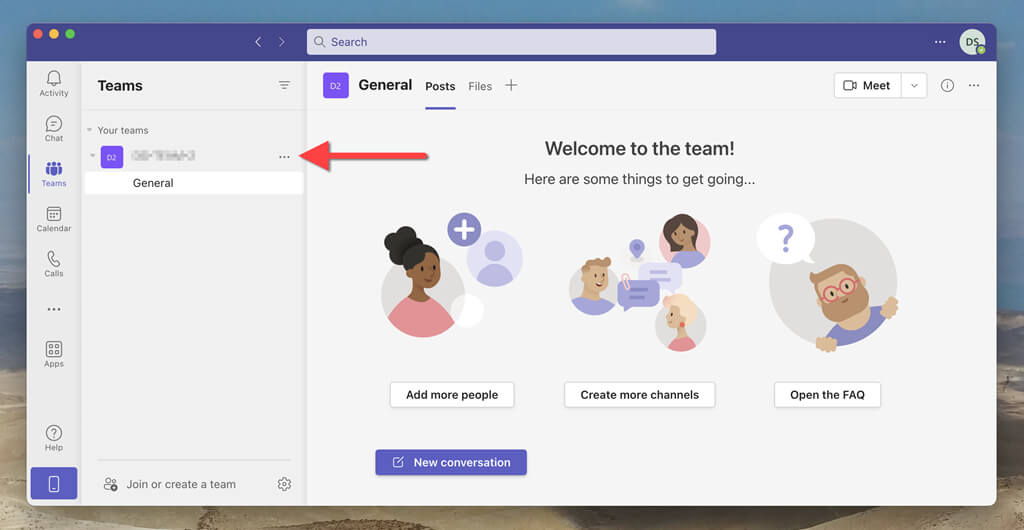
Task: Click Join or create a team
Action: click(x=170, y=484)
